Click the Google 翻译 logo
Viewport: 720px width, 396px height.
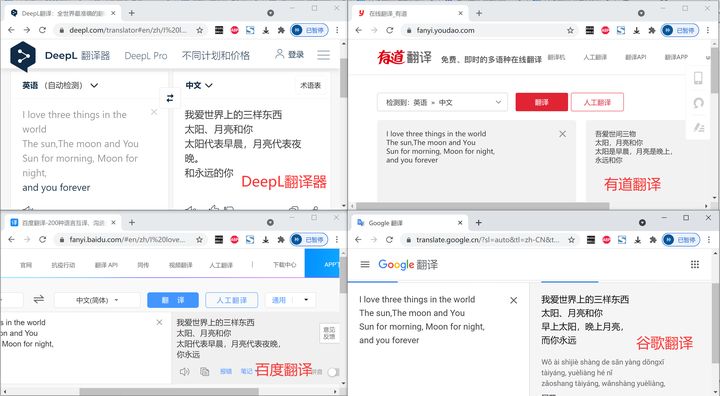(x=408, y=265)
